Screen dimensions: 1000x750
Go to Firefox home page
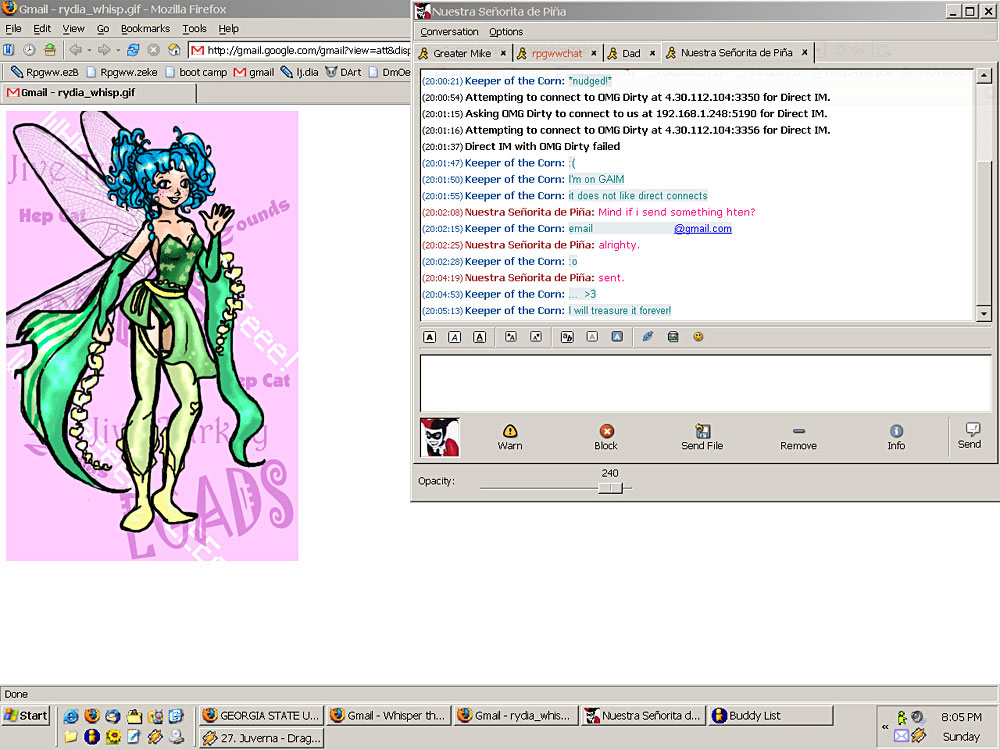[x=174, y=50]
